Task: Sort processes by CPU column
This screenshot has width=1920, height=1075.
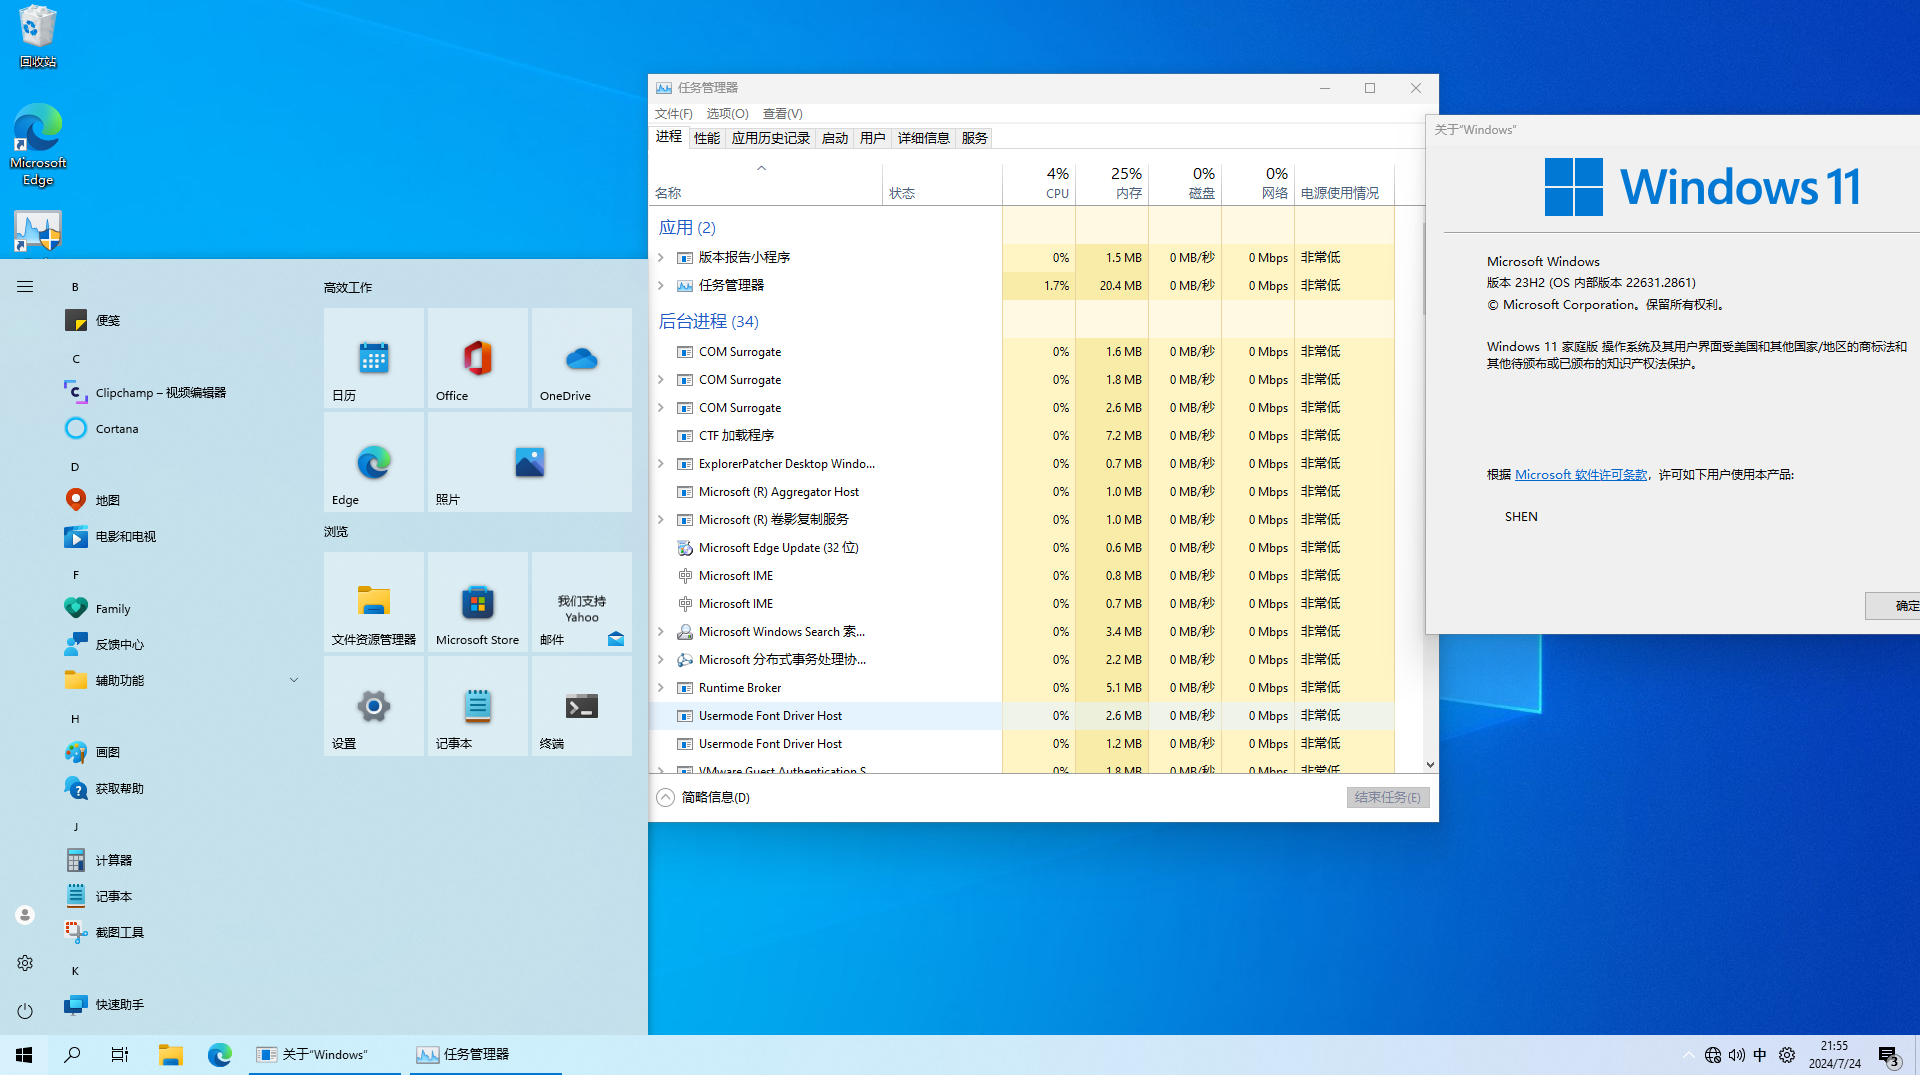Action: tap(1039, 183)
